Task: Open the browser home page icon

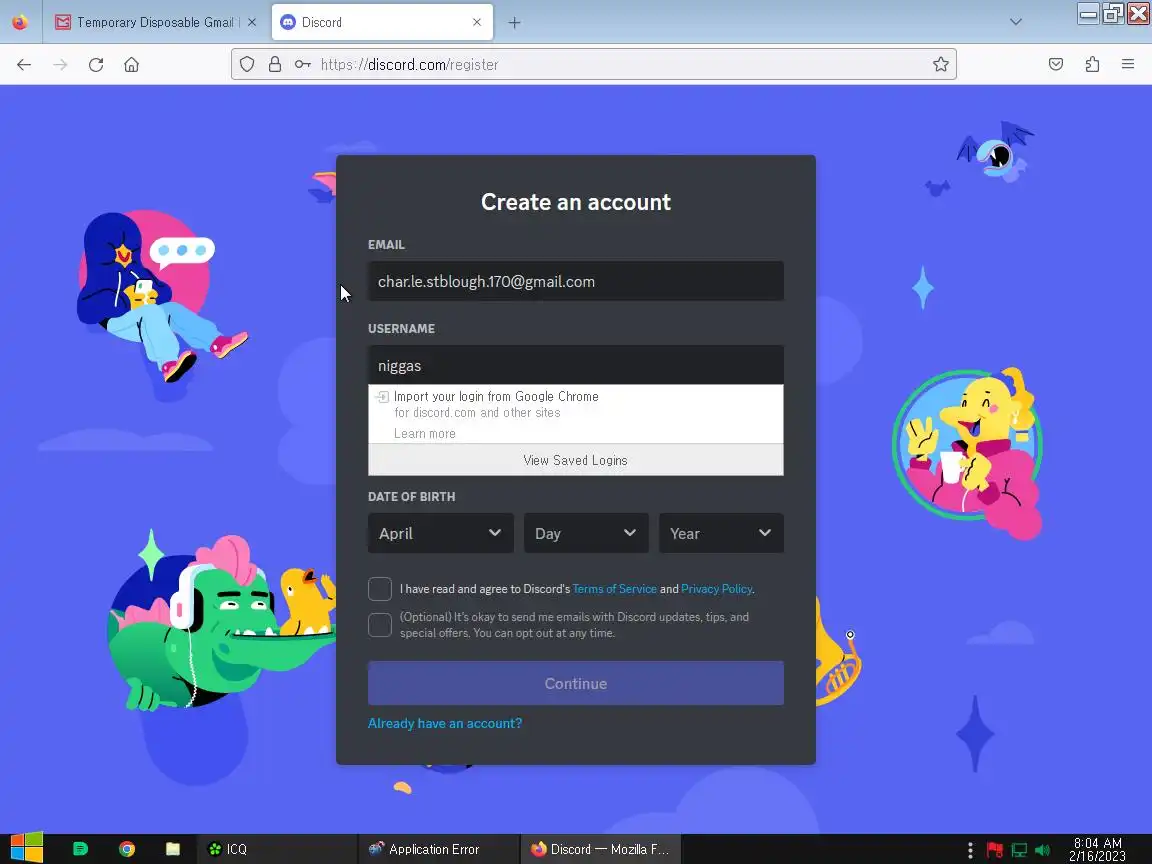Action: tap(132, 65)
